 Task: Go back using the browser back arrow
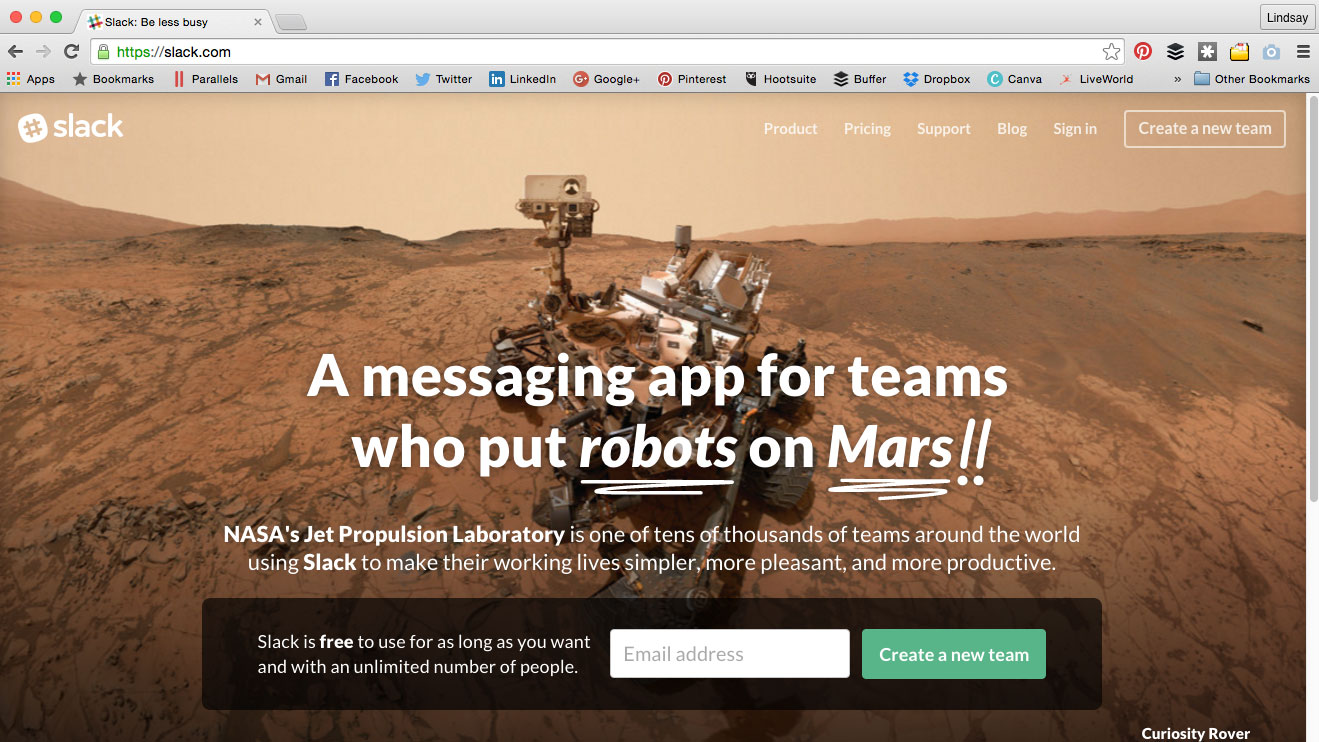click(x=16, y=52)
